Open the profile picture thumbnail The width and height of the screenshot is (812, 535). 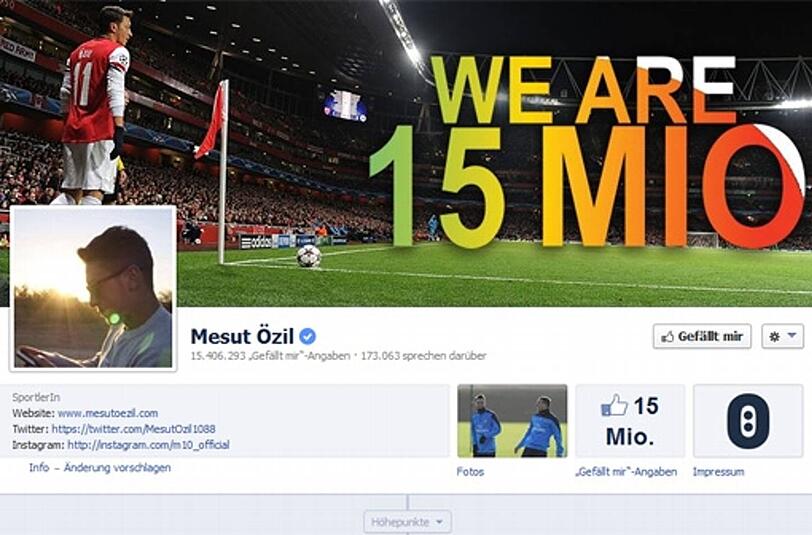[93, 288]
